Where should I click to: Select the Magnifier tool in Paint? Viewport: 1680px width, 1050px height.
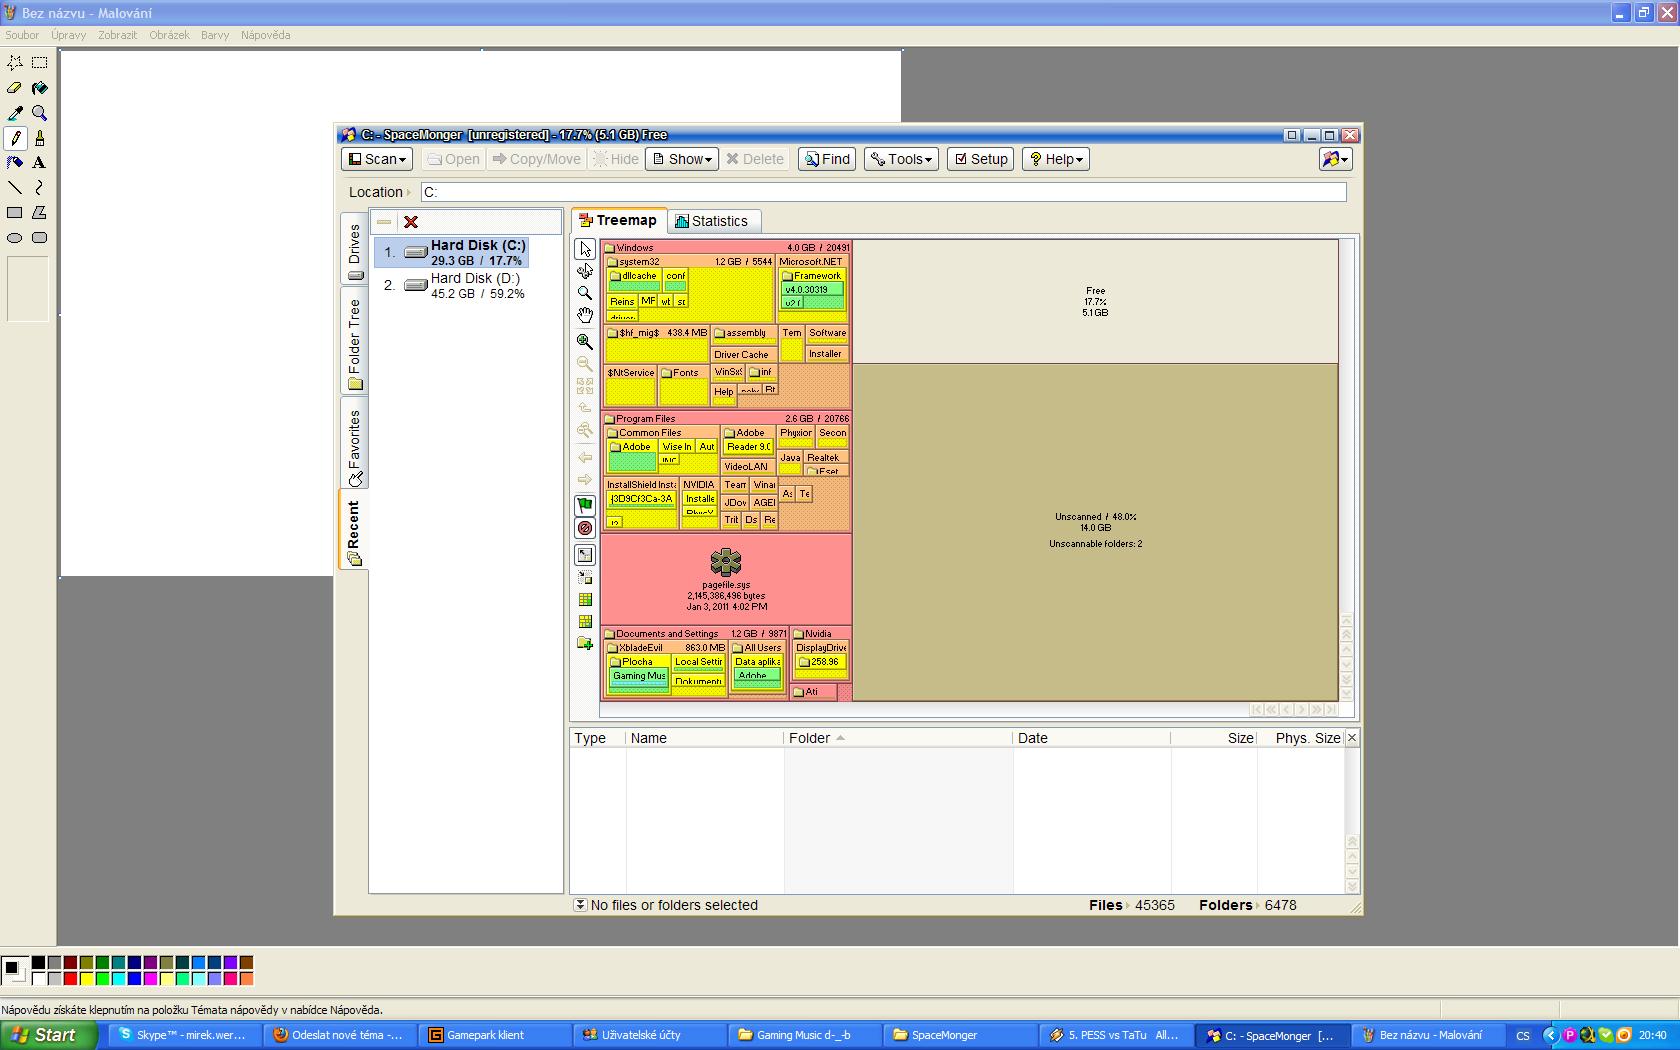click(40, 113)
